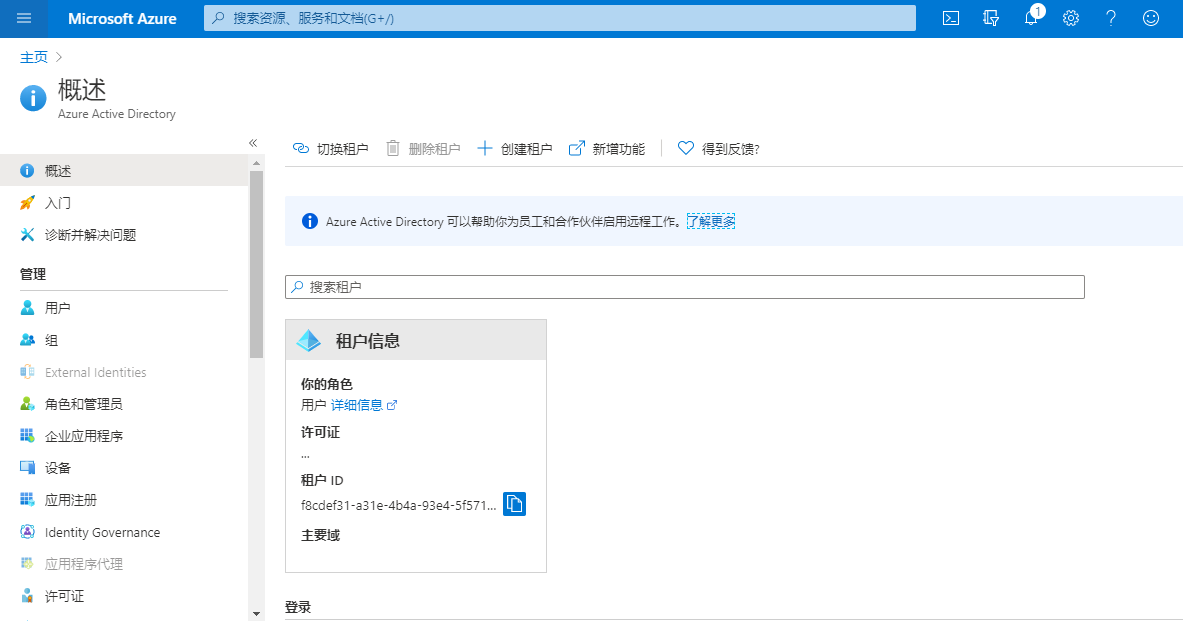
Task: Click the 你的角色 label
Action: (327, 384)
